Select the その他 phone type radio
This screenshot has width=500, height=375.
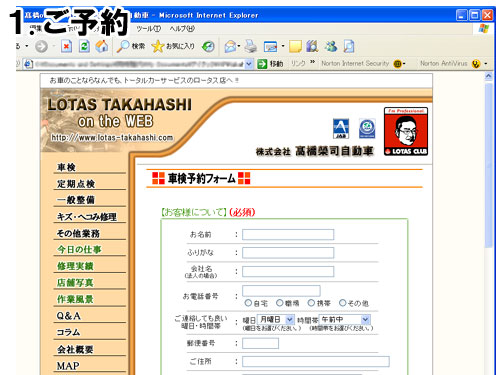[x=343, y=303]
